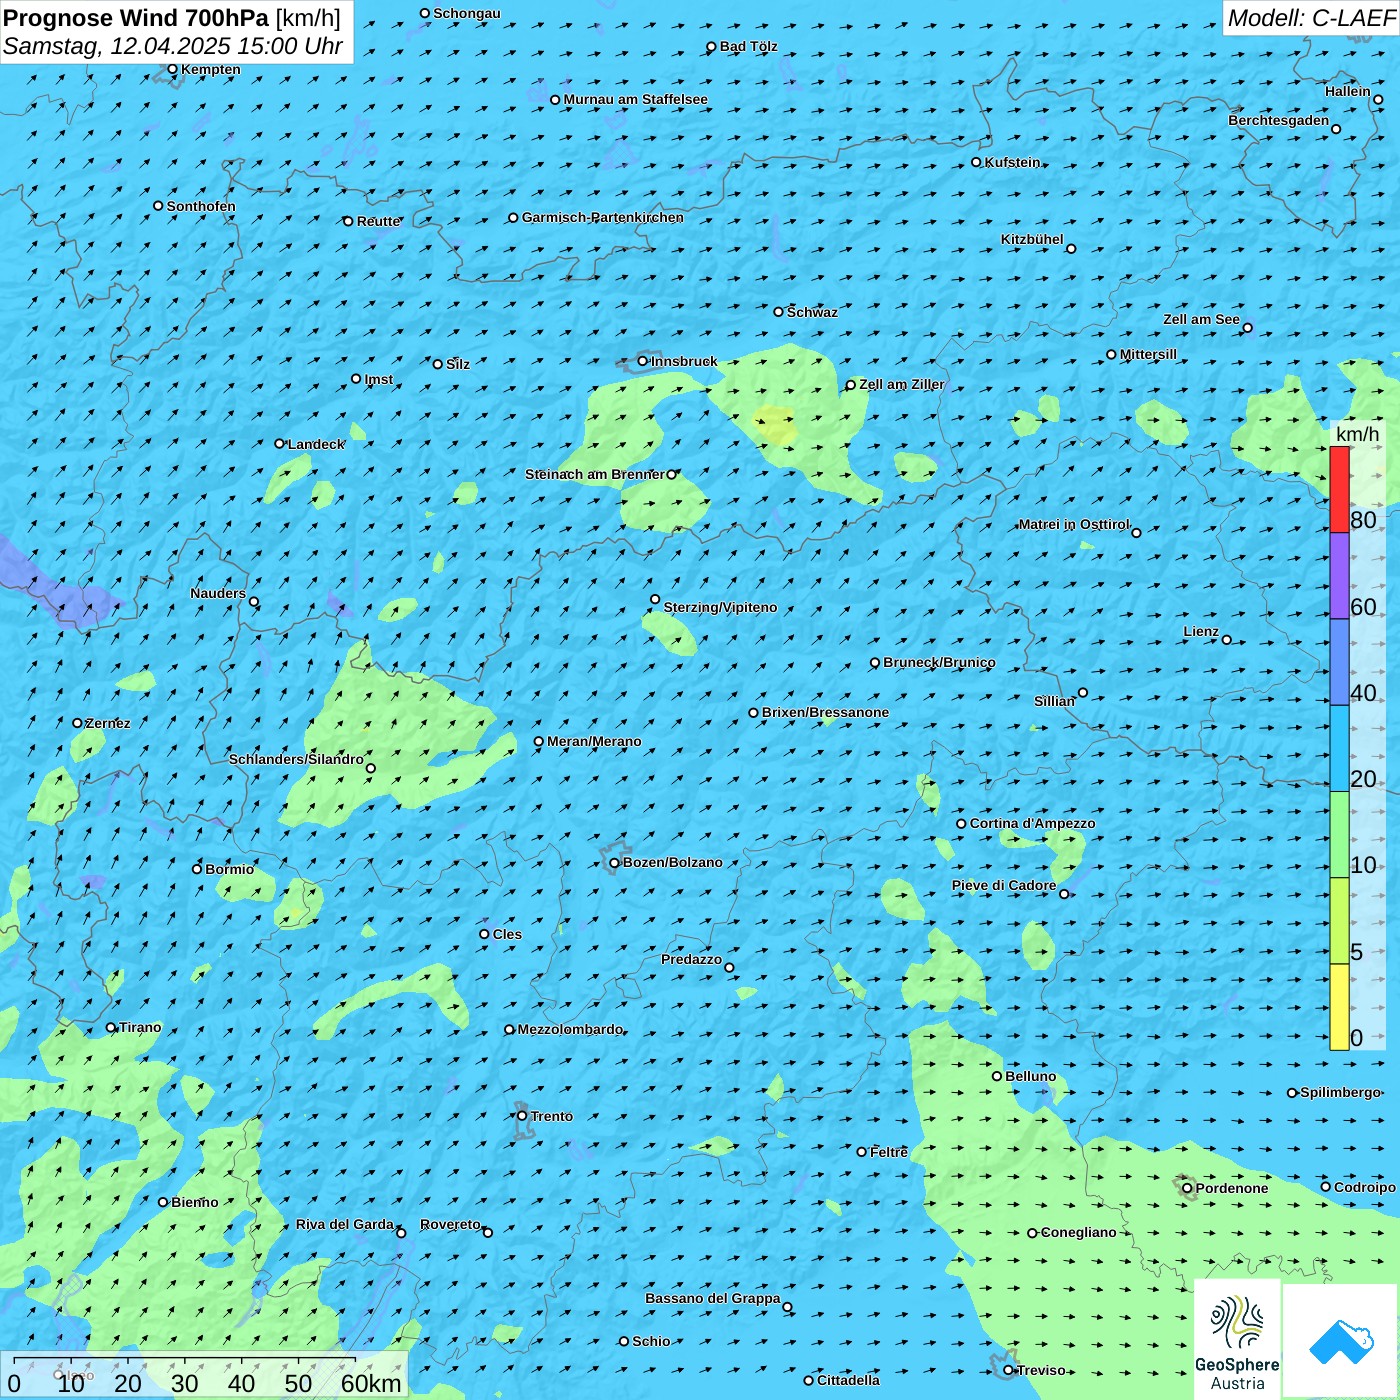Click the Schwaz city label
Viewport: 1400px width, 1400px height.
pos(812,312)
